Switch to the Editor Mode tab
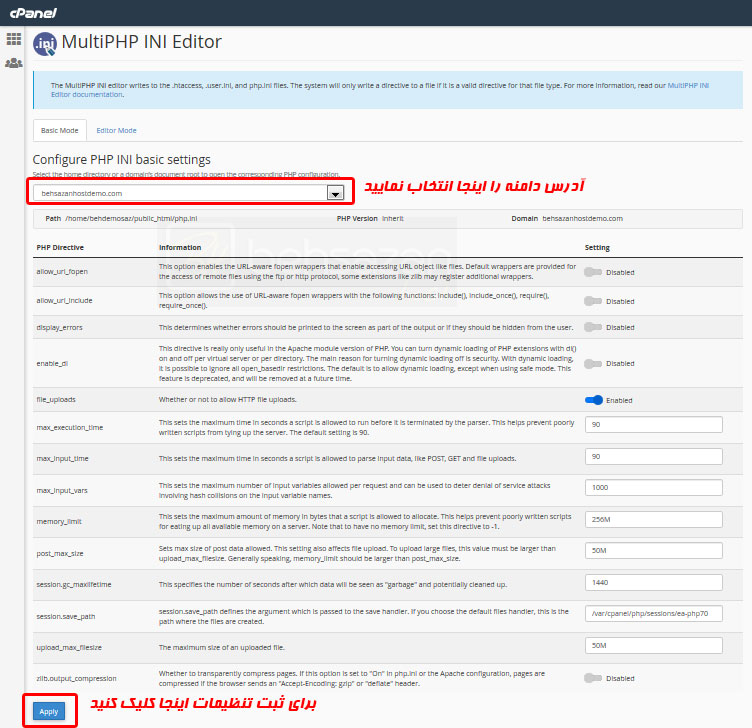The height and width of the screenshot is (728, 752). pos(116,130)
